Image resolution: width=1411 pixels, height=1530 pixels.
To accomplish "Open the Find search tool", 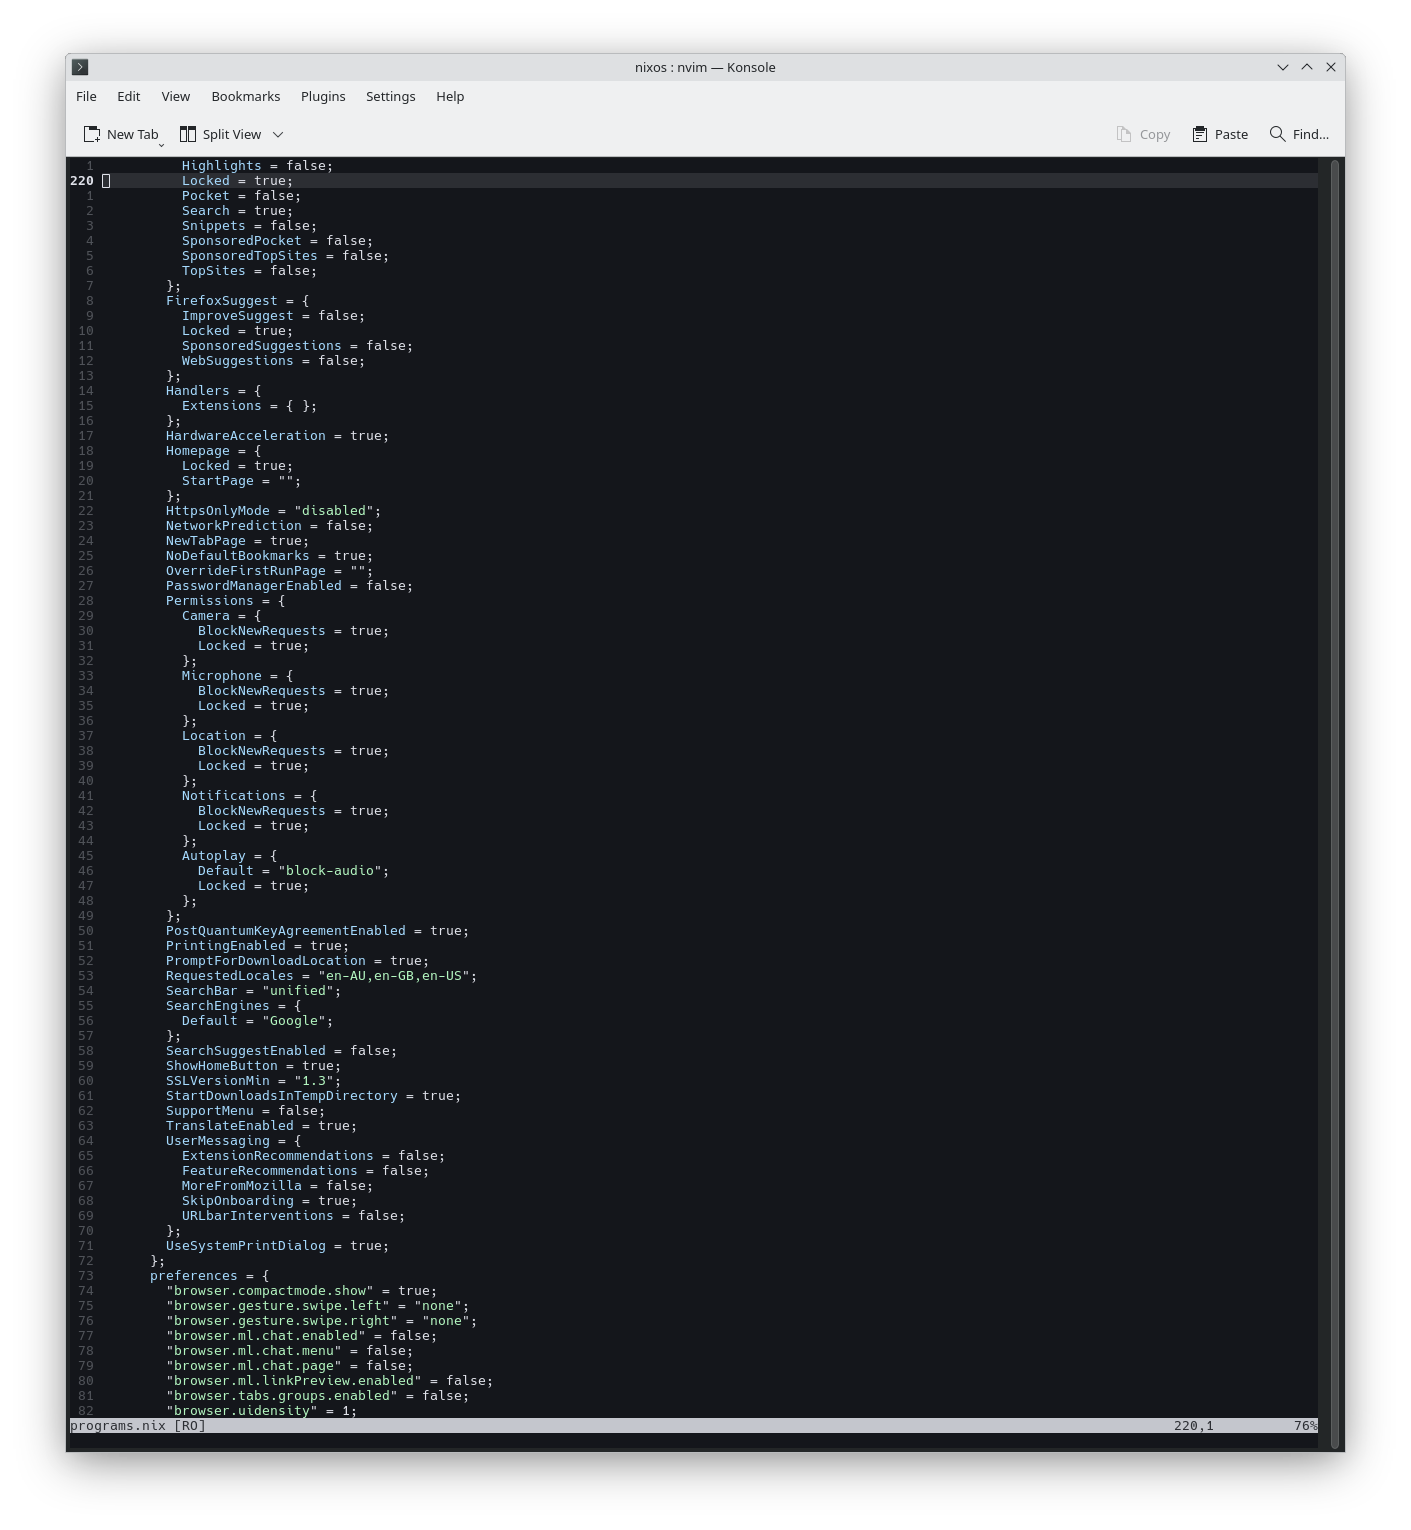I will pos(1299,134).
